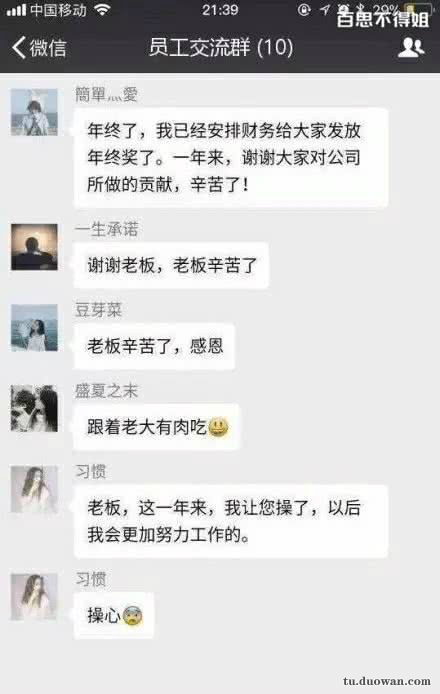Tap message starting 老板，这一年来

(x=231, y=521)
